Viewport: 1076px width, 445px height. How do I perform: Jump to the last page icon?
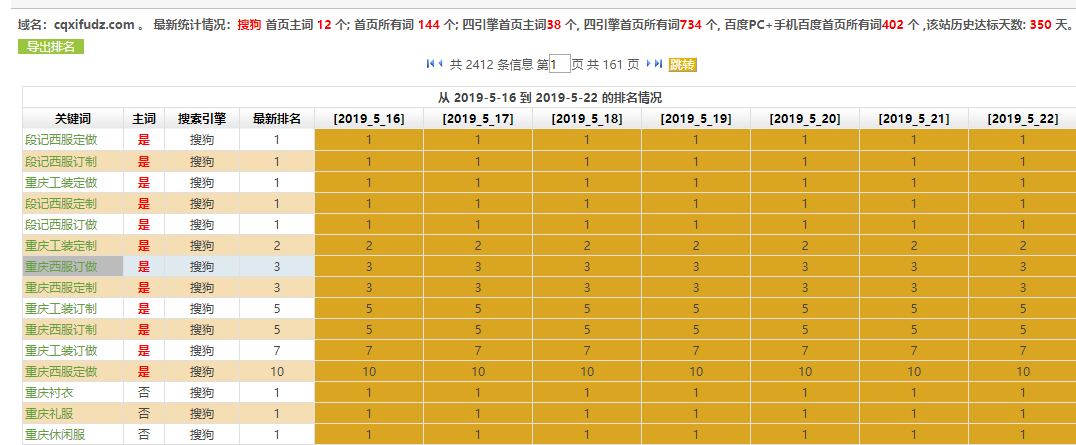pos(659,64)
